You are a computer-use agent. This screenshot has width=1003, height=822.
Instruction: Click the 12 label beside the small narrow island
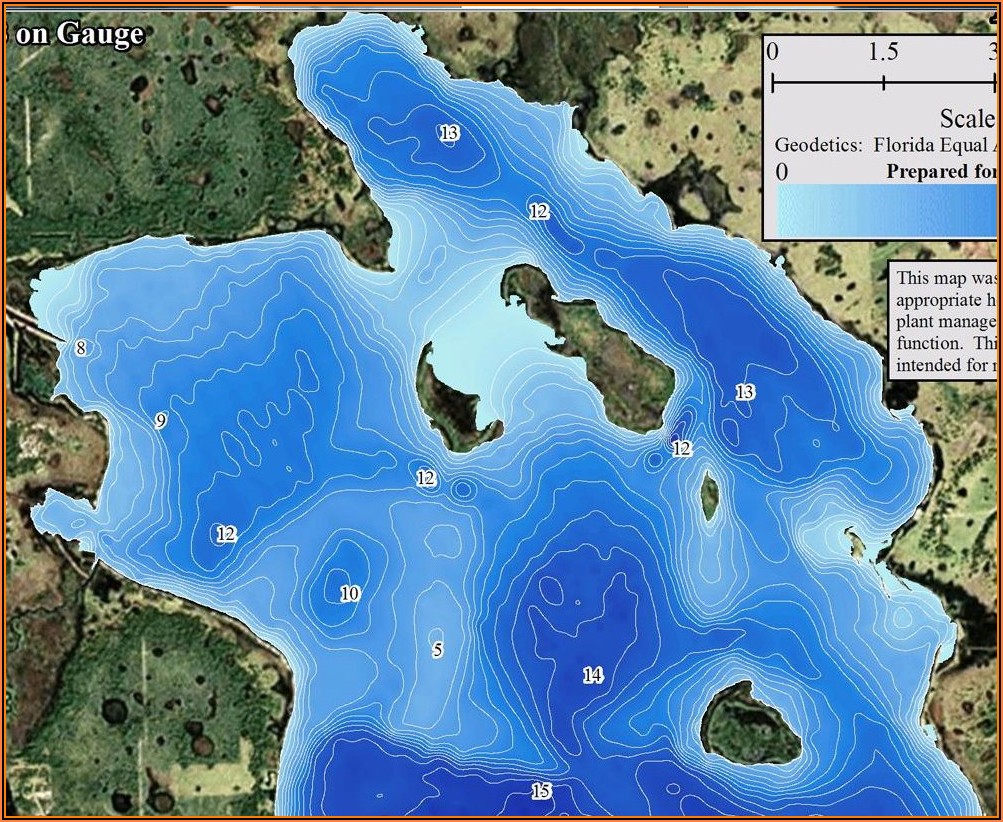(682, 448)
